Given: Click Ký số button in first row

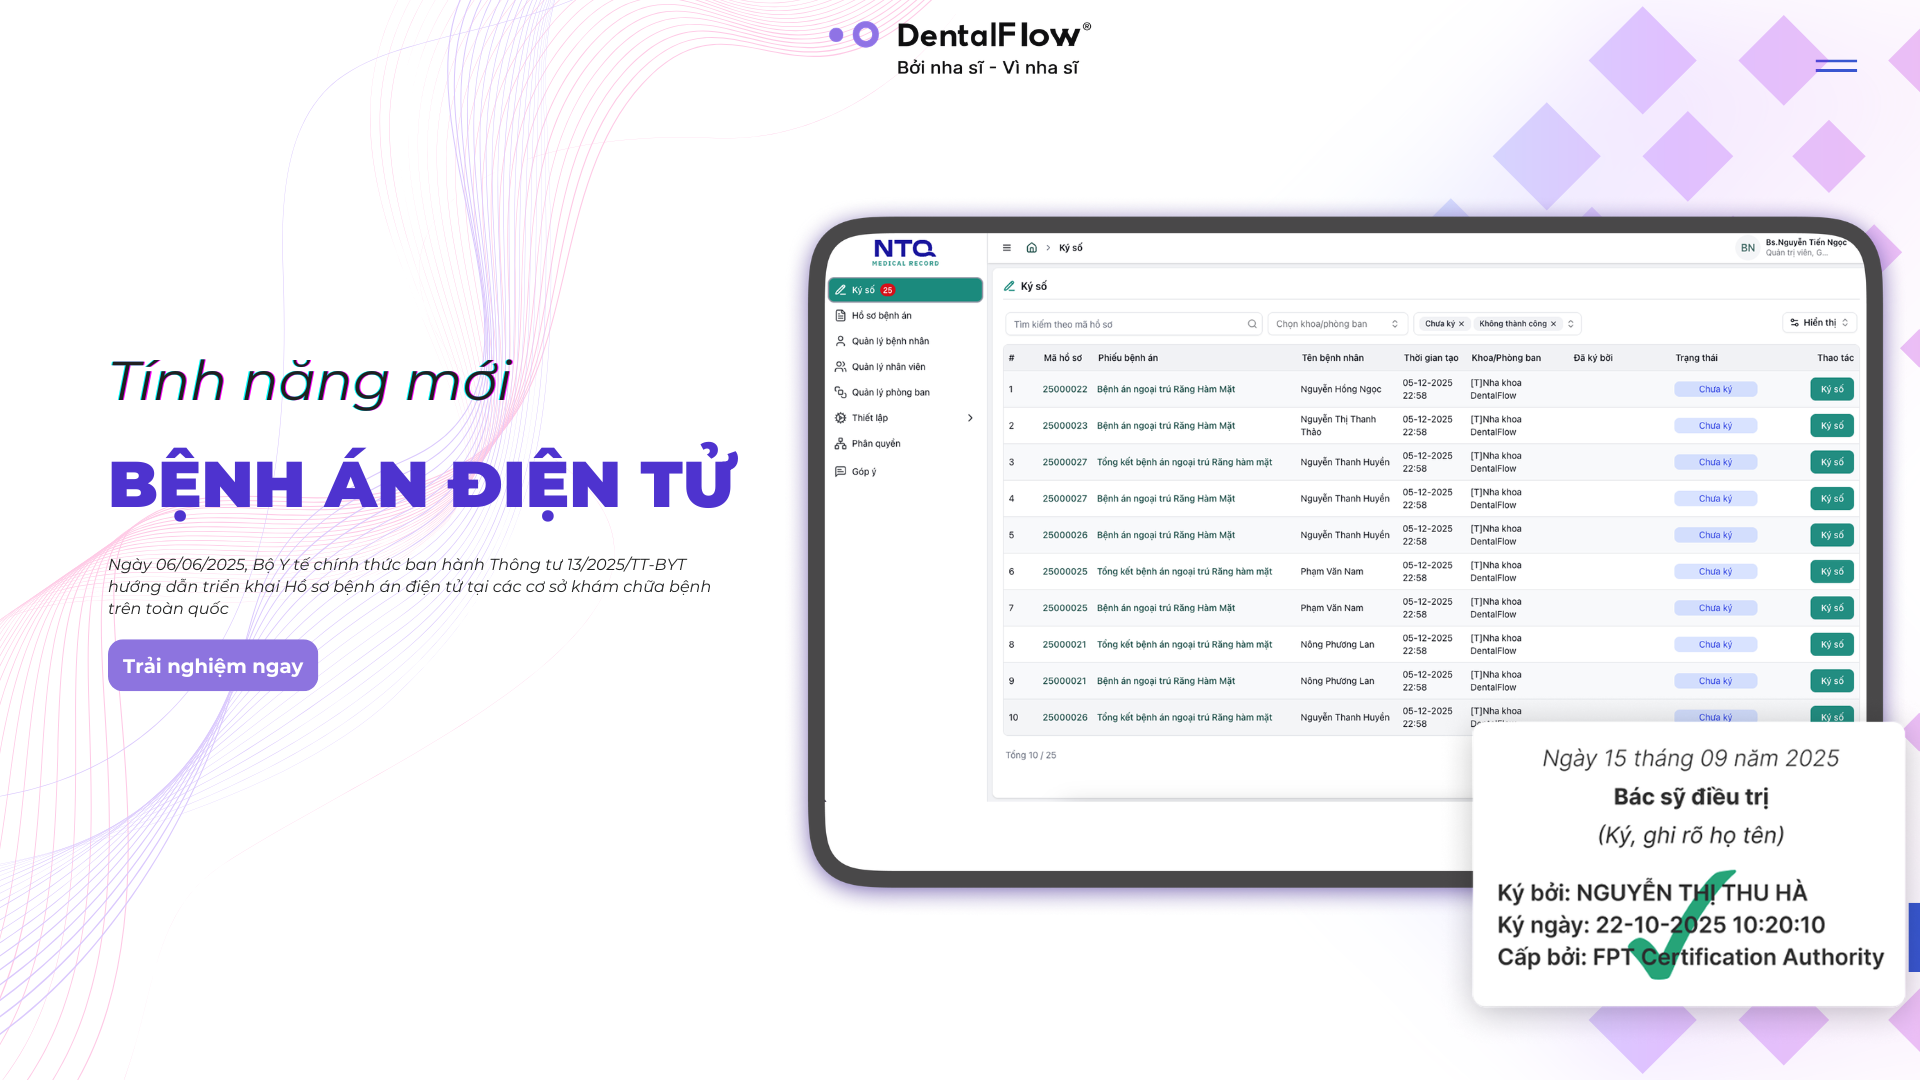Looking at the screenshot, I should pos(1831,389).
